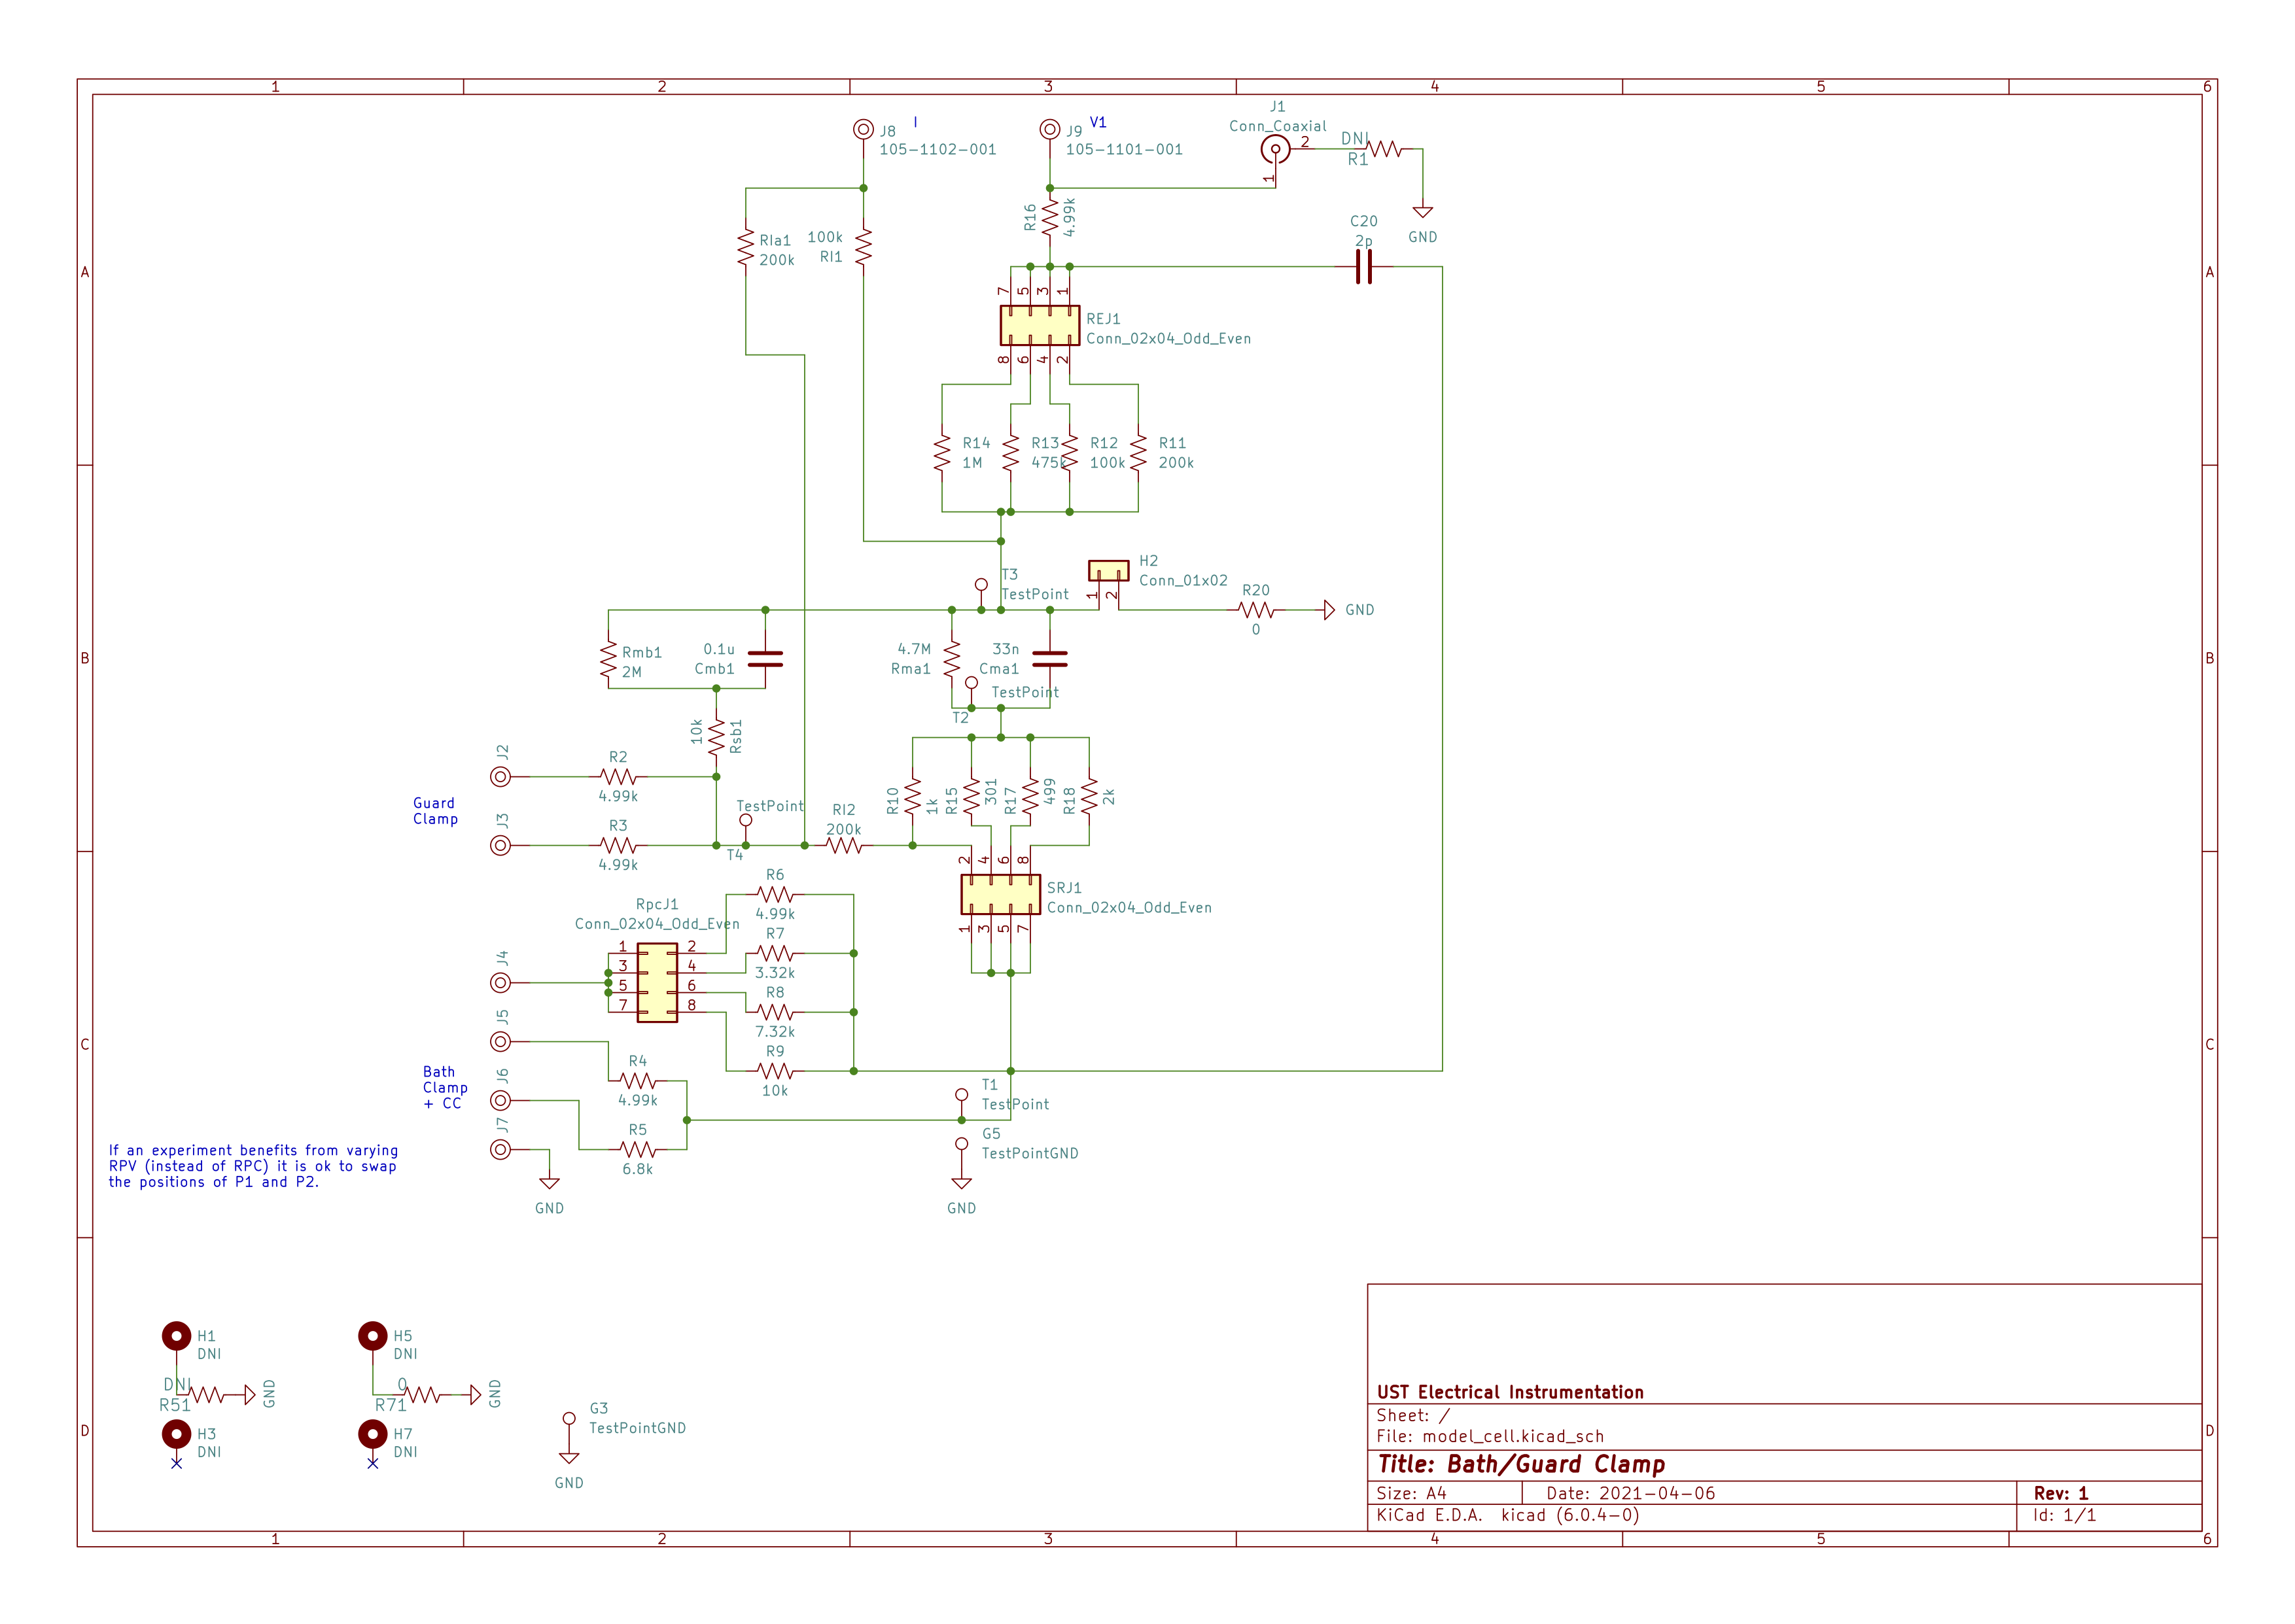Screen dimensions: 2295x1624
Task: Click the J8 105-1102-001 connector circle
Action: click(863, 129)
